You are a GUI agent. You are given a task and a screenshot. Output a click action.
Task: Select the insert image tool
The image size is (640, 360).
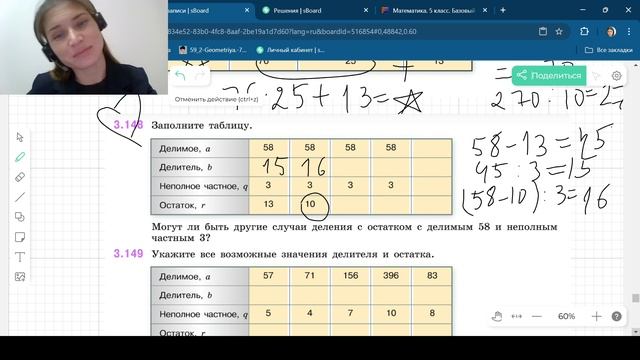[x=20, y=277]
